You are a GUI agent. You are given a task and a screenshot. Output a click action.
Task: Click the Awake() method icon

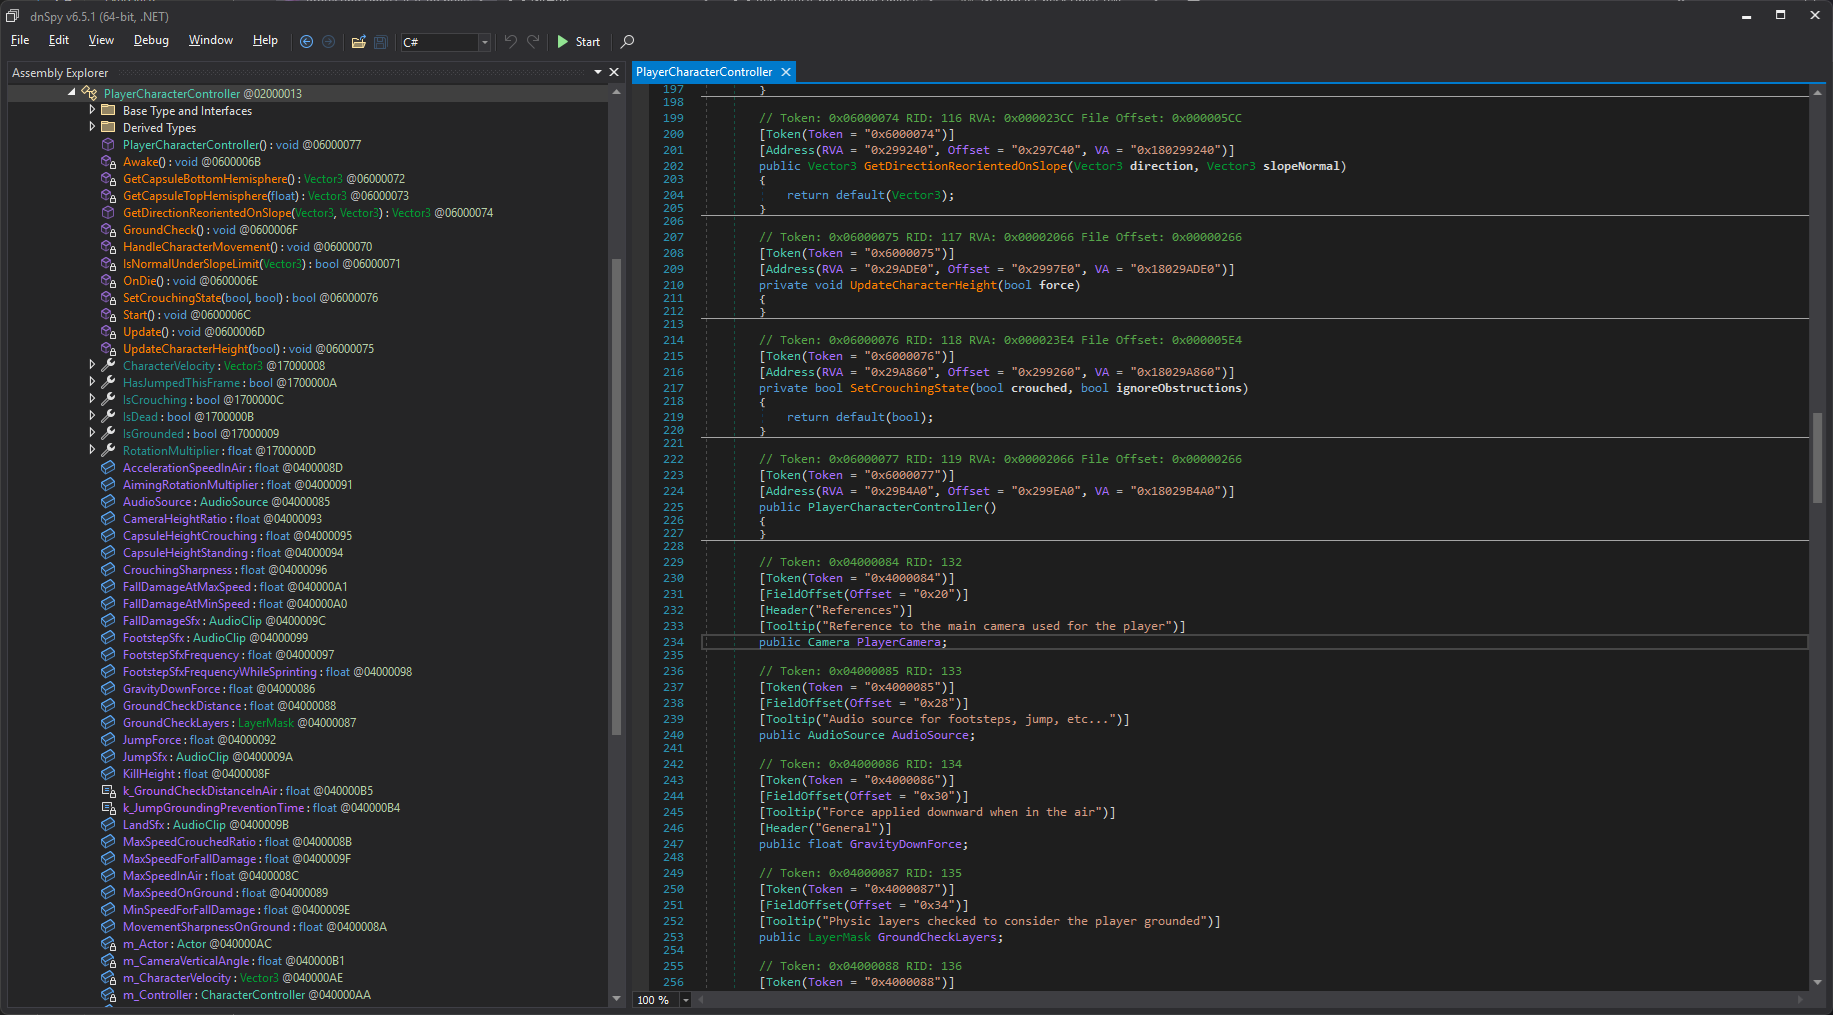[108, 162]
